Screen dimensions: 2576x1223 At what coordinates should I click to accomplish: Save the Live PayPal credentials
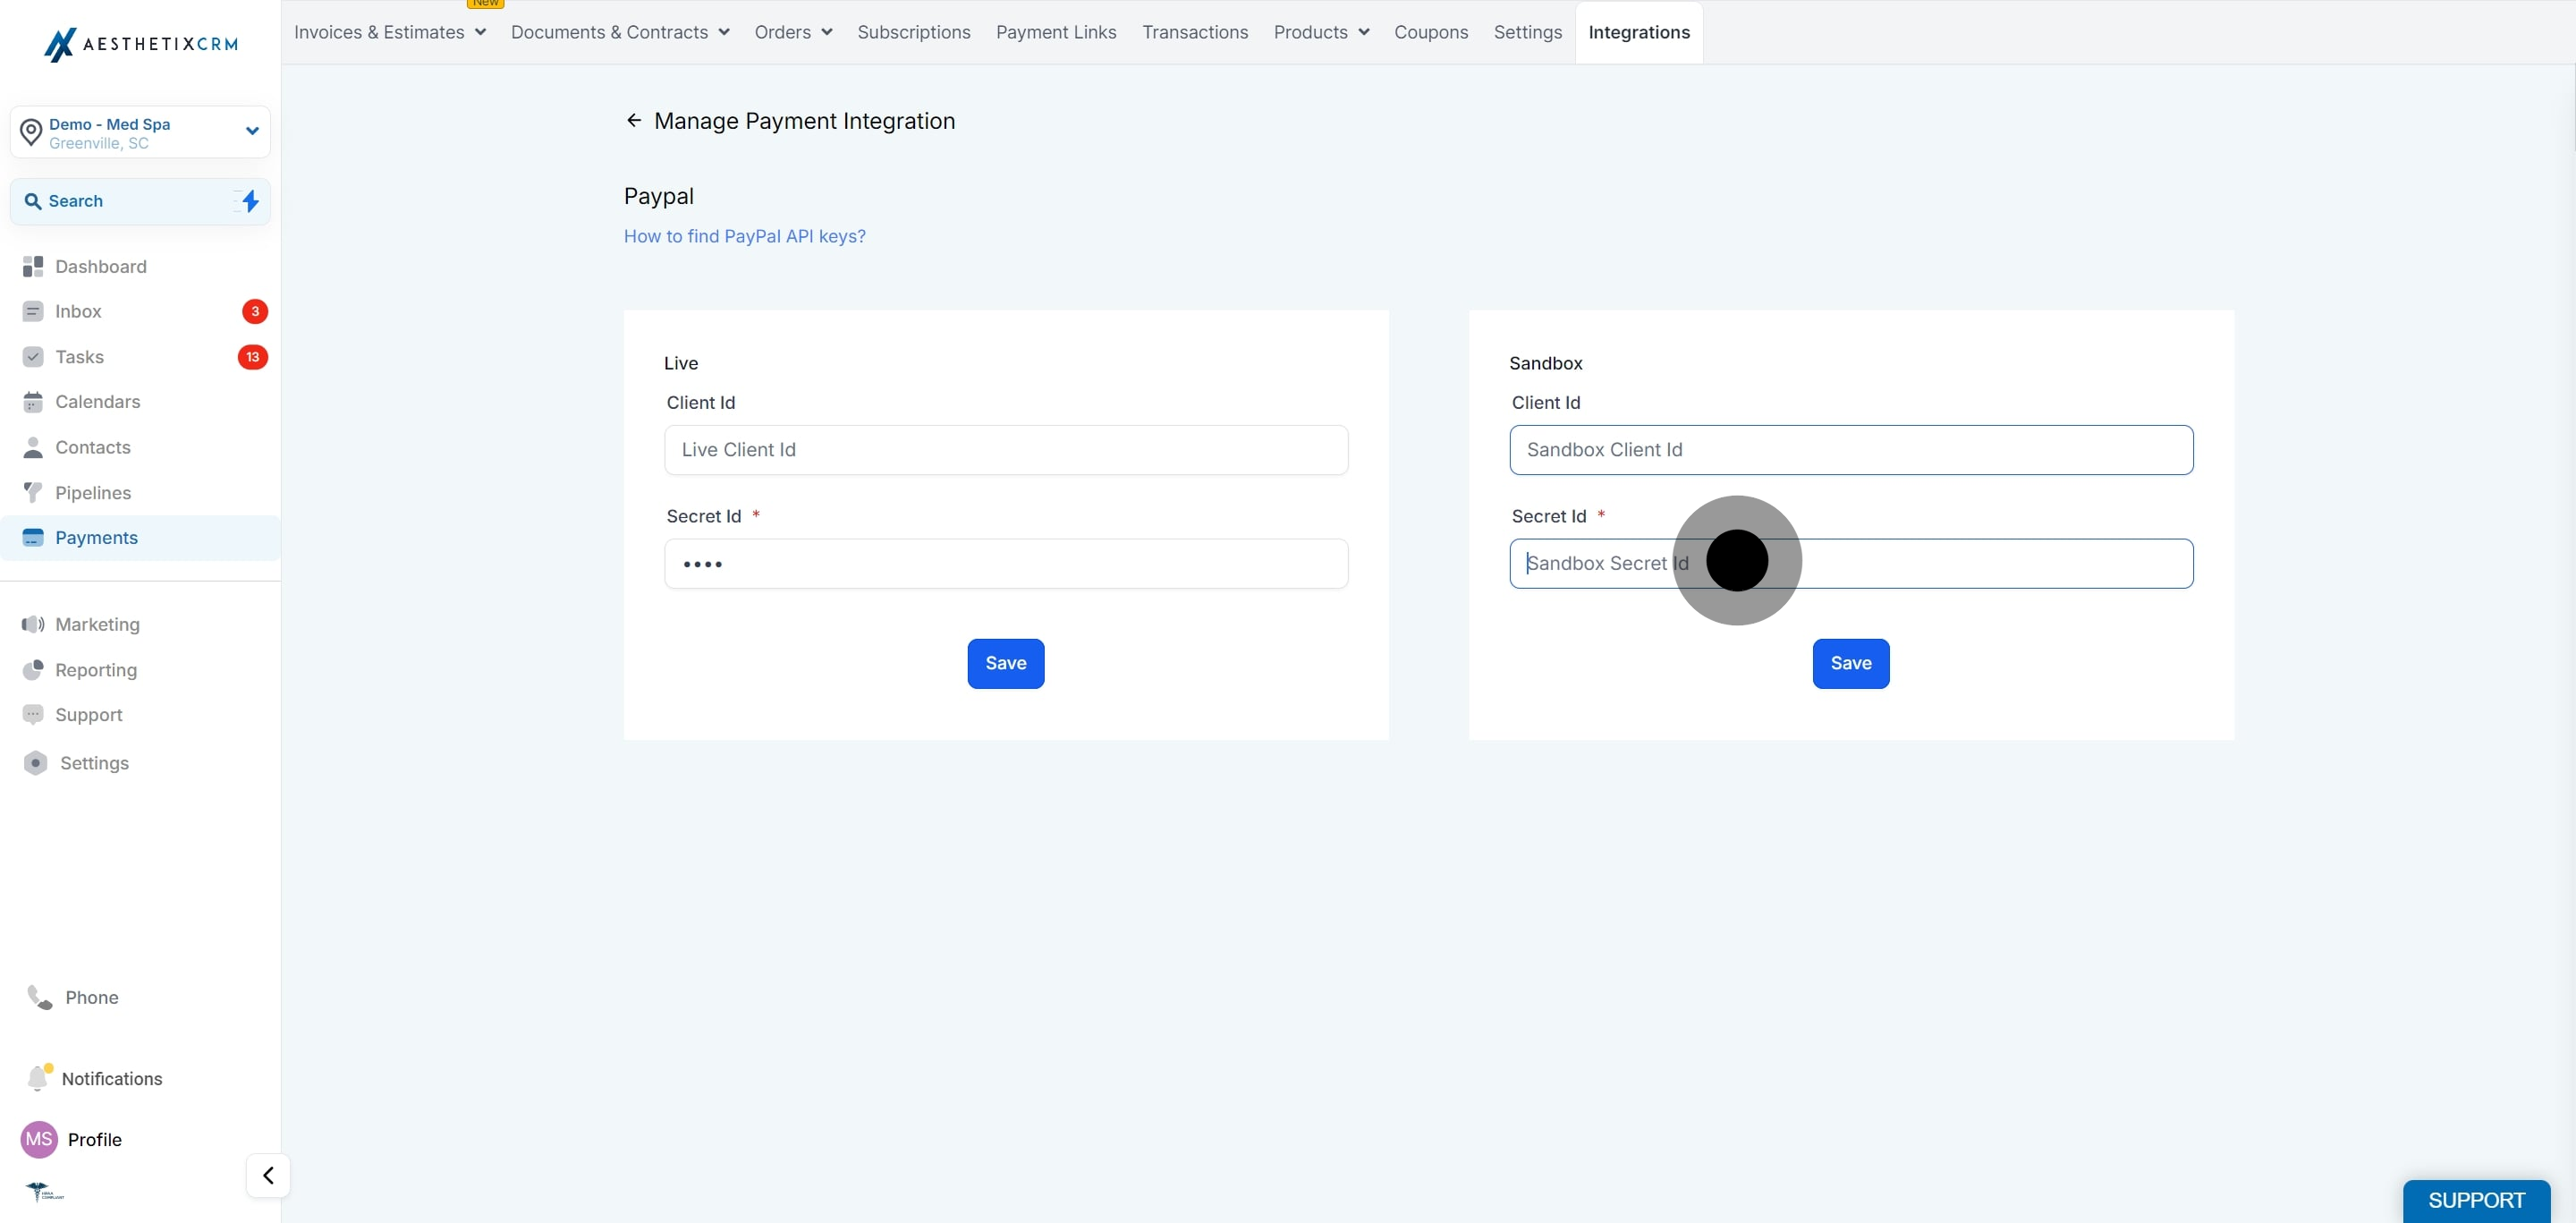pos(1005,663)
